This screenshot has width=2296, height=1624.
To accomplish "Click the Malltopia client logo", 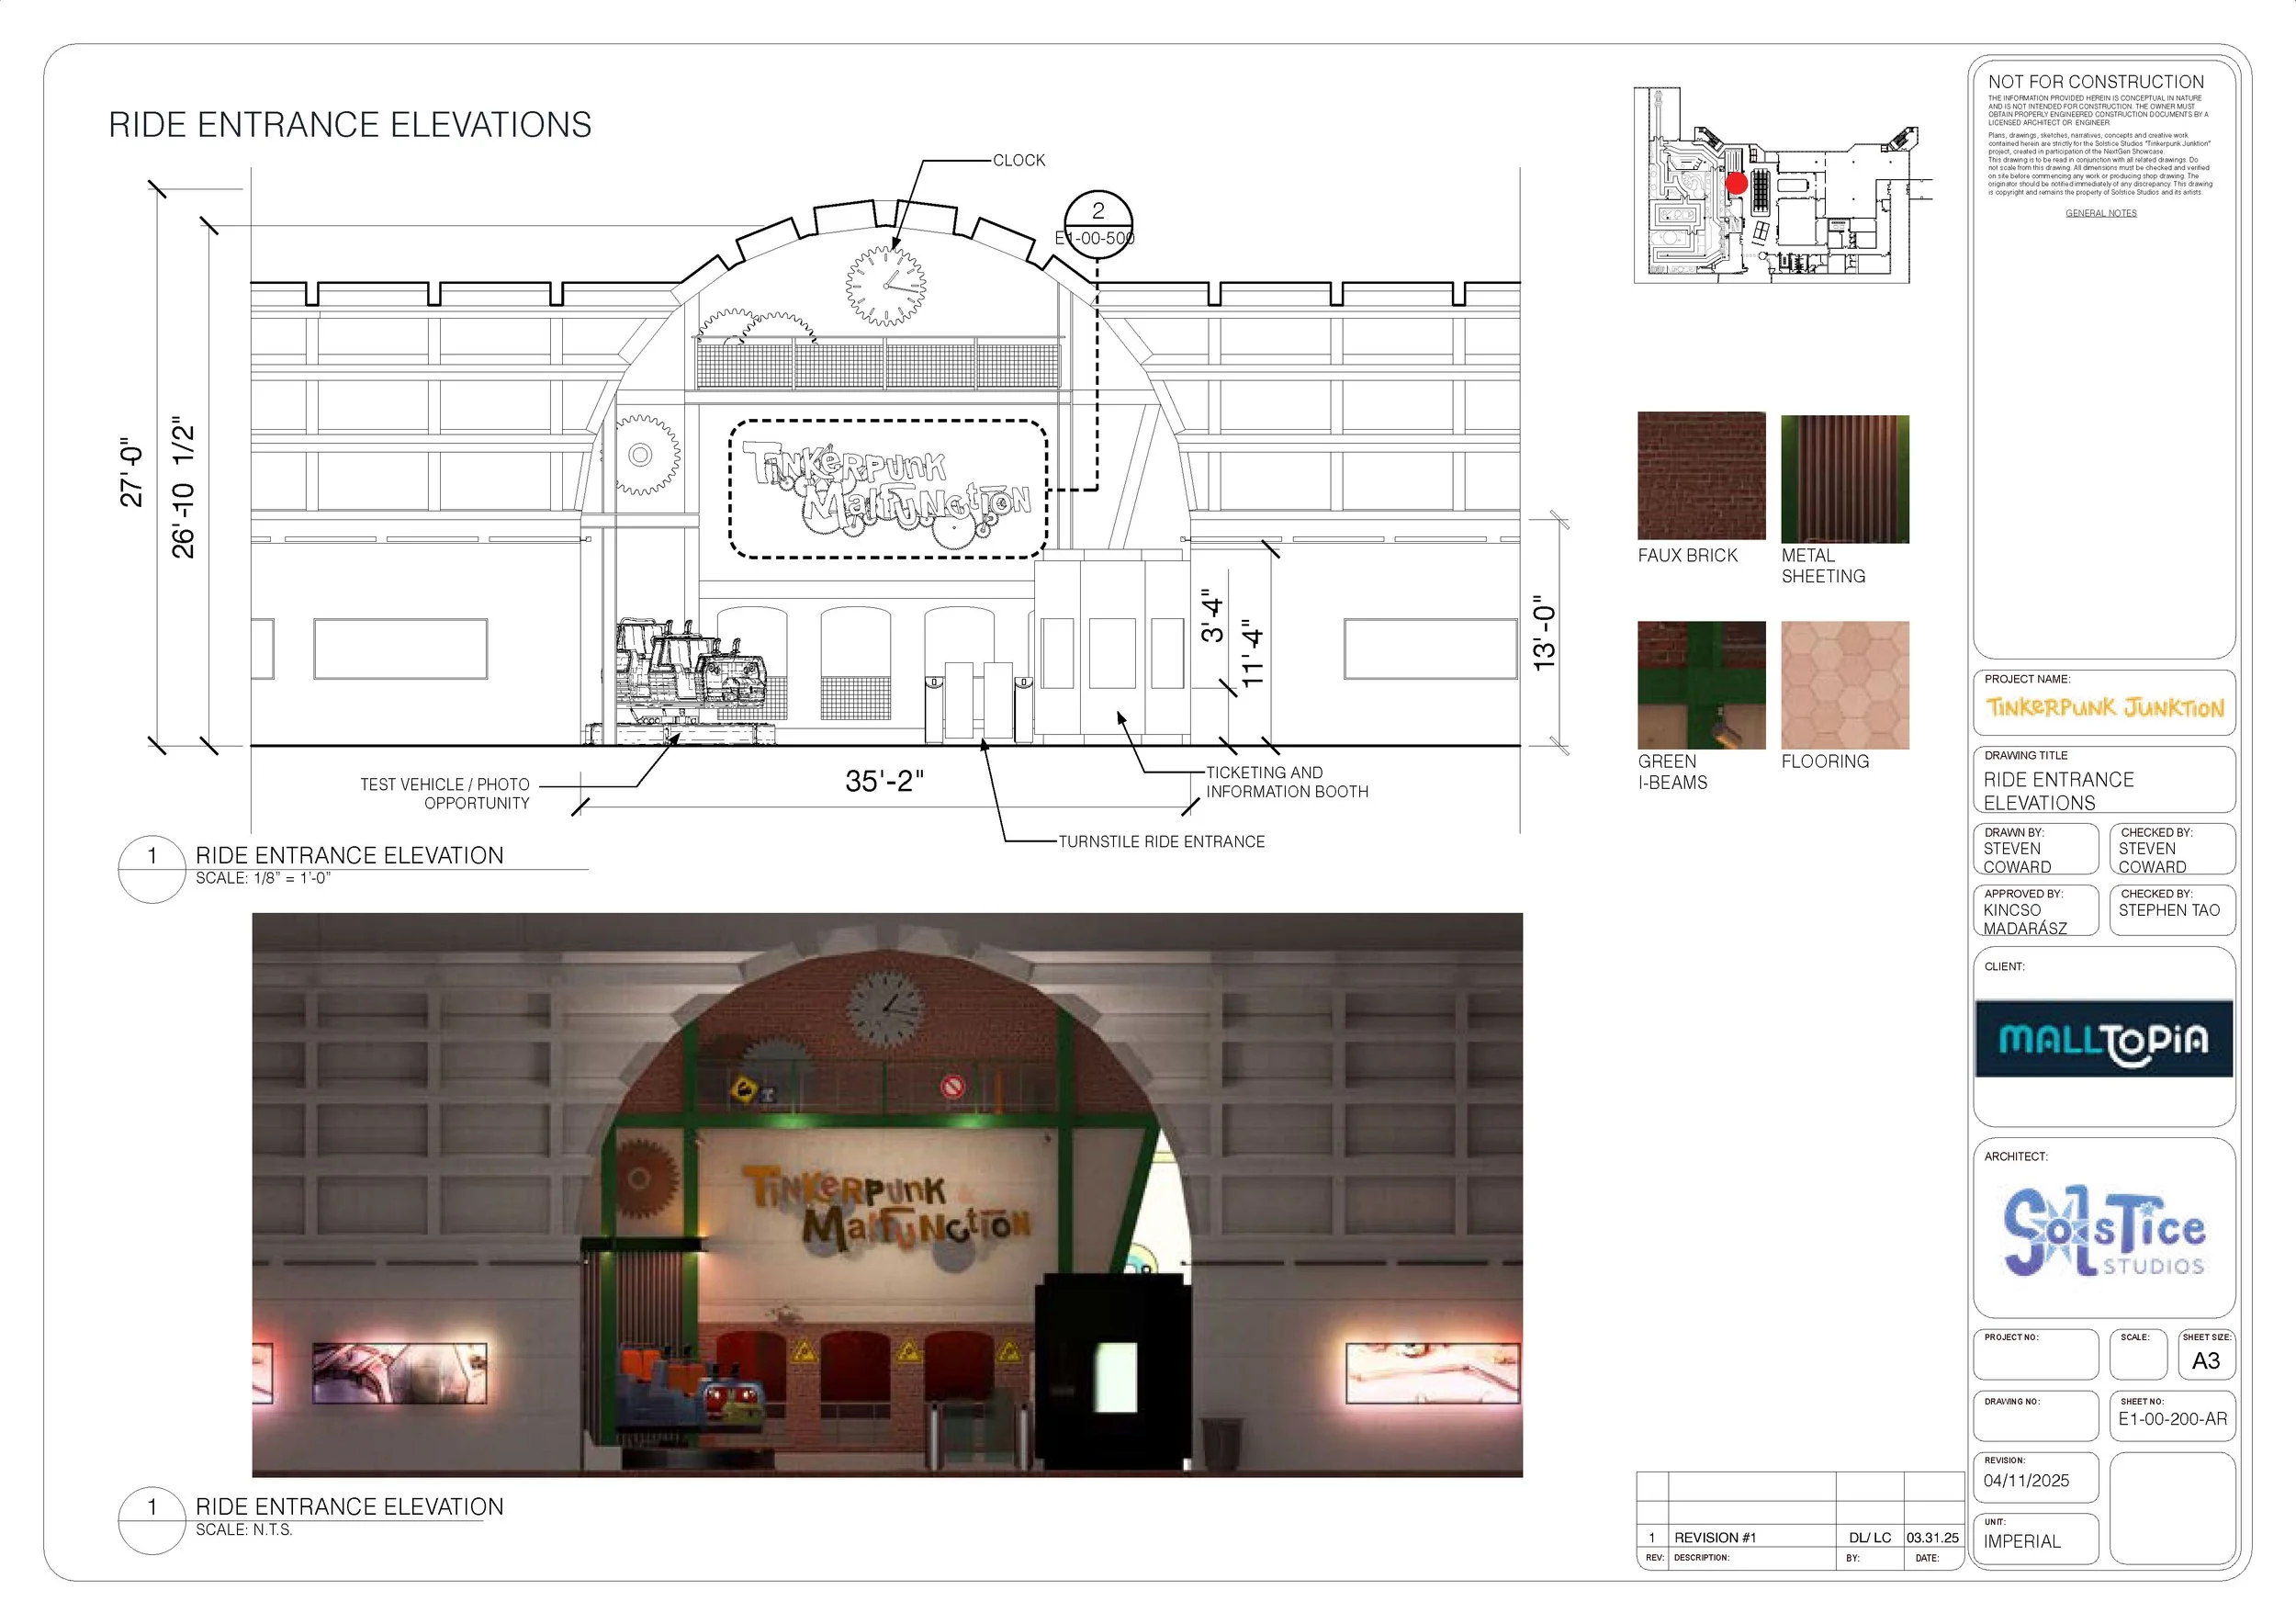I will coord(2103,1039).
